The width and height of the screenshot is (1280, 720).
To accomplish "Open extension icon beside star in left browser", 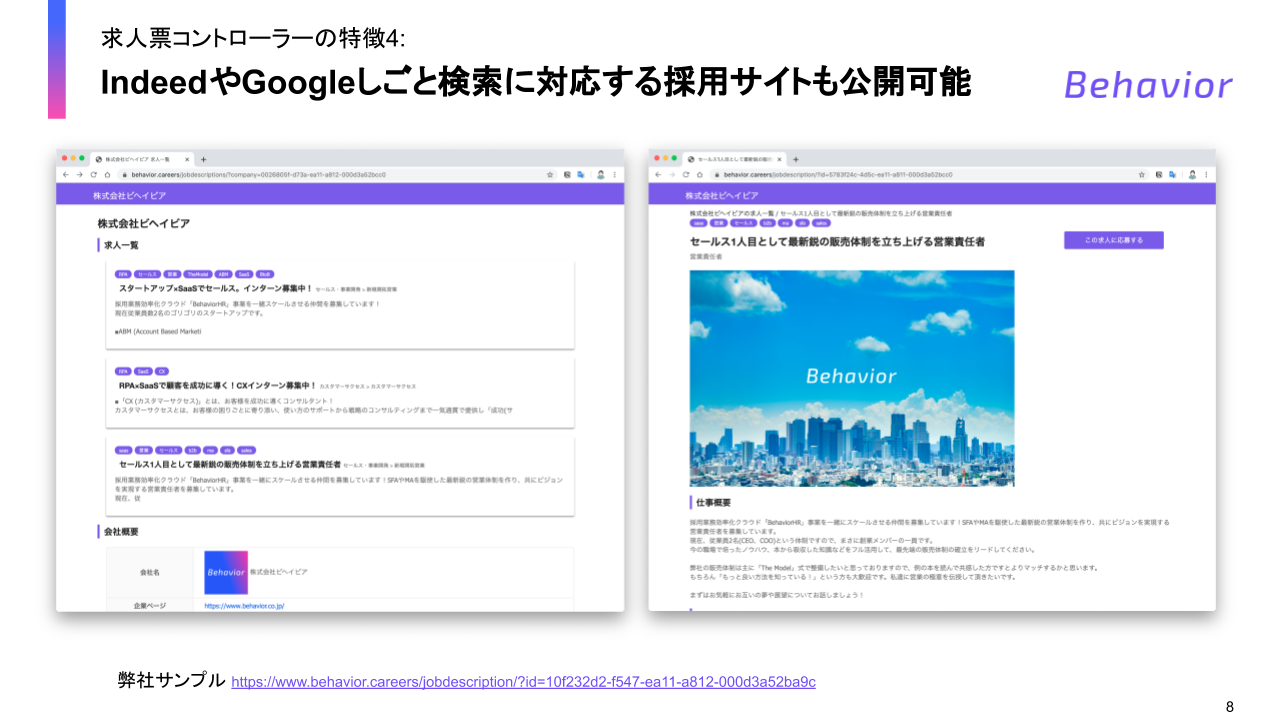I will pyautogui.click(x=567, y=174).
